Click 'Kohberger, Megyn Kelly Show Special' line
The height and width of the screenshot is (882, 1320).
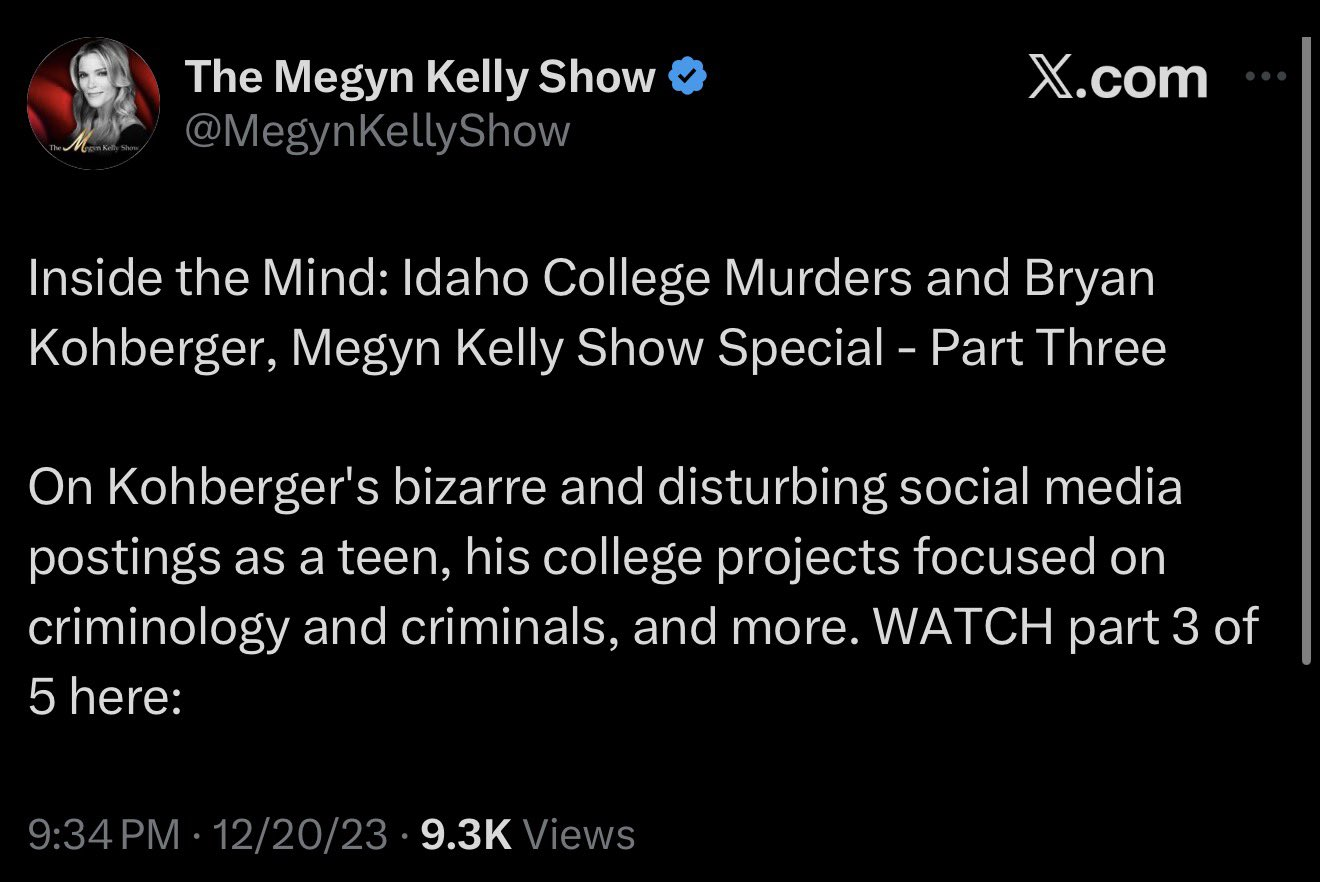tap(455, 348)
